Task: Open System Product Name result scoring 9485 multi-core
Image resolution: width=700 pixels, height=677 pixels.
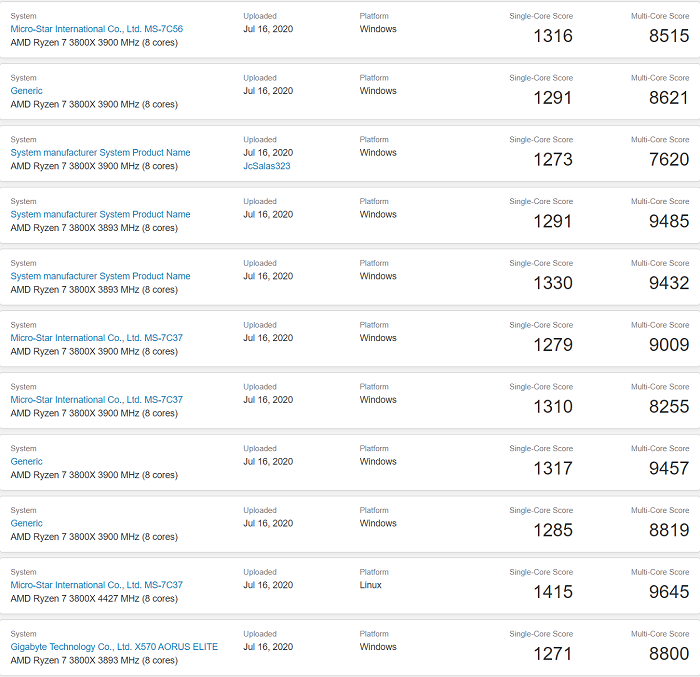Action: 100,214
